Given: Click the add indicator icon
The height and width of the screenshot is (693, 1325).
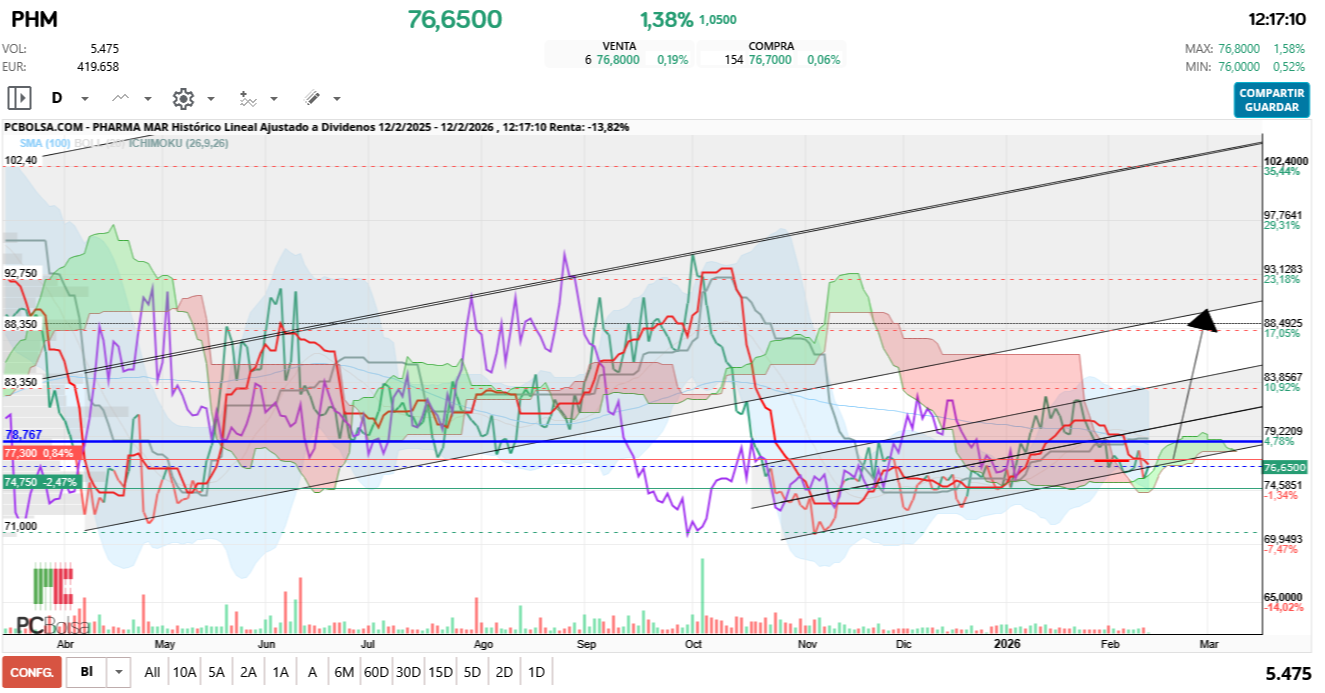Looking at the screenshot, I should pos(248,98).
